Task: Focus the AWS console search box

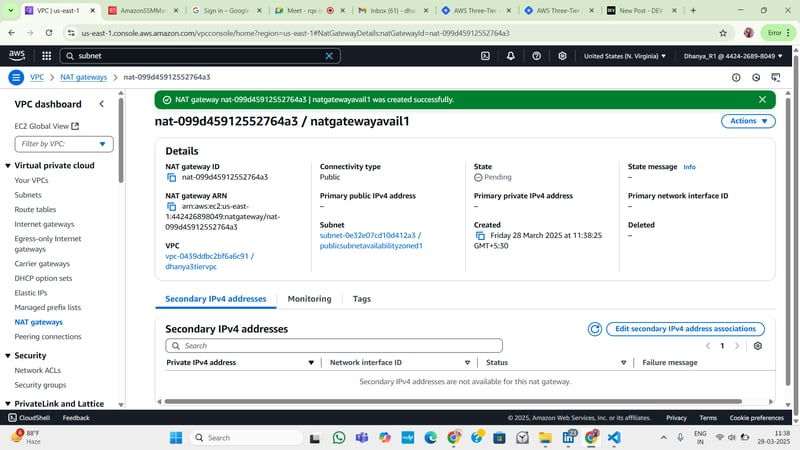Action: (200, 56)
